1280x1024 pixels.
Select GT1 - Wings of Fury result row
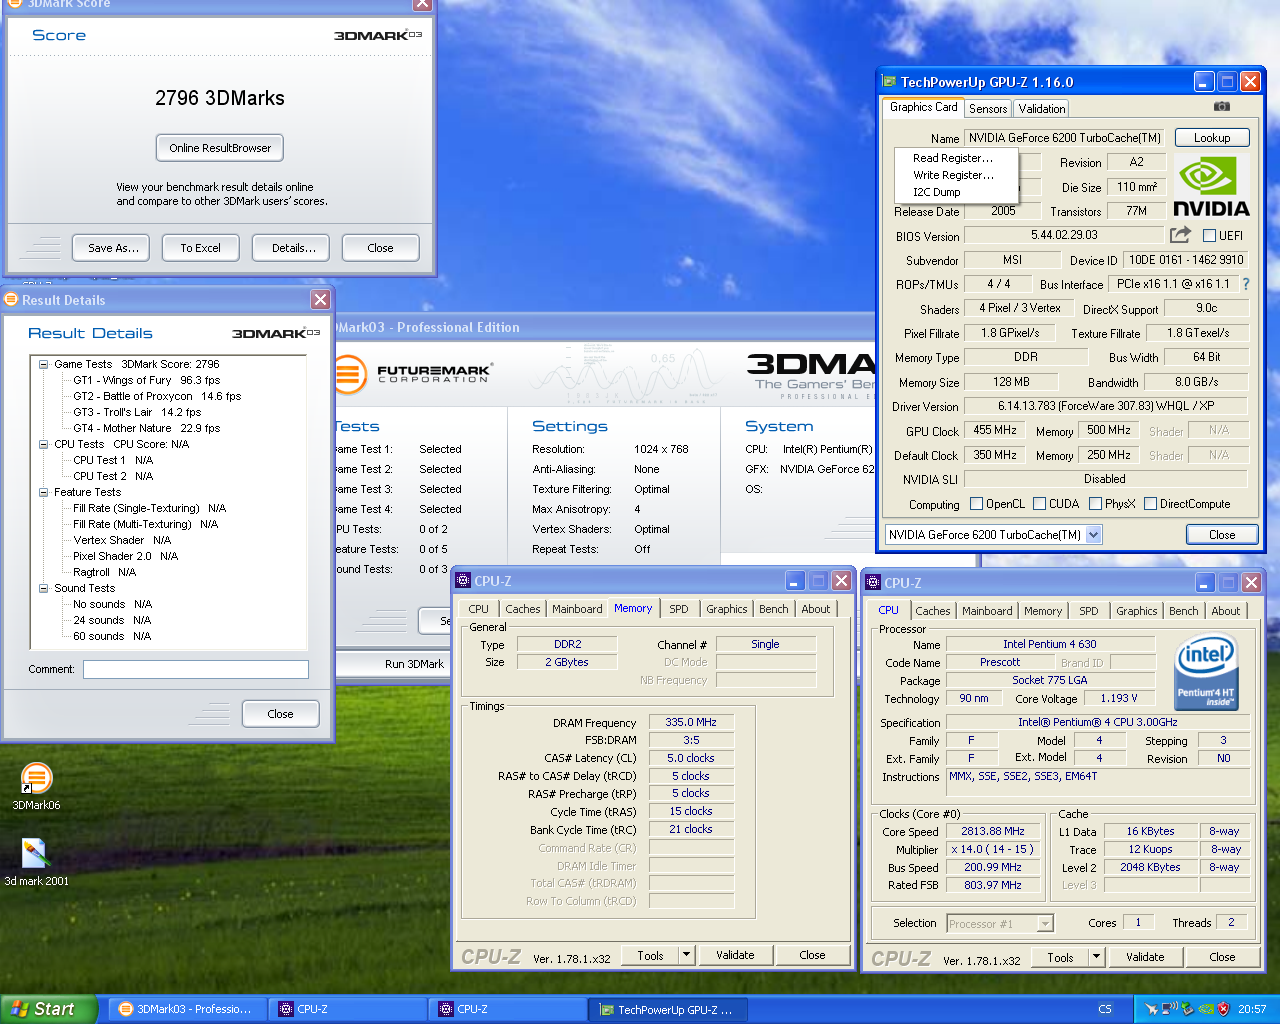pos(147,380)
